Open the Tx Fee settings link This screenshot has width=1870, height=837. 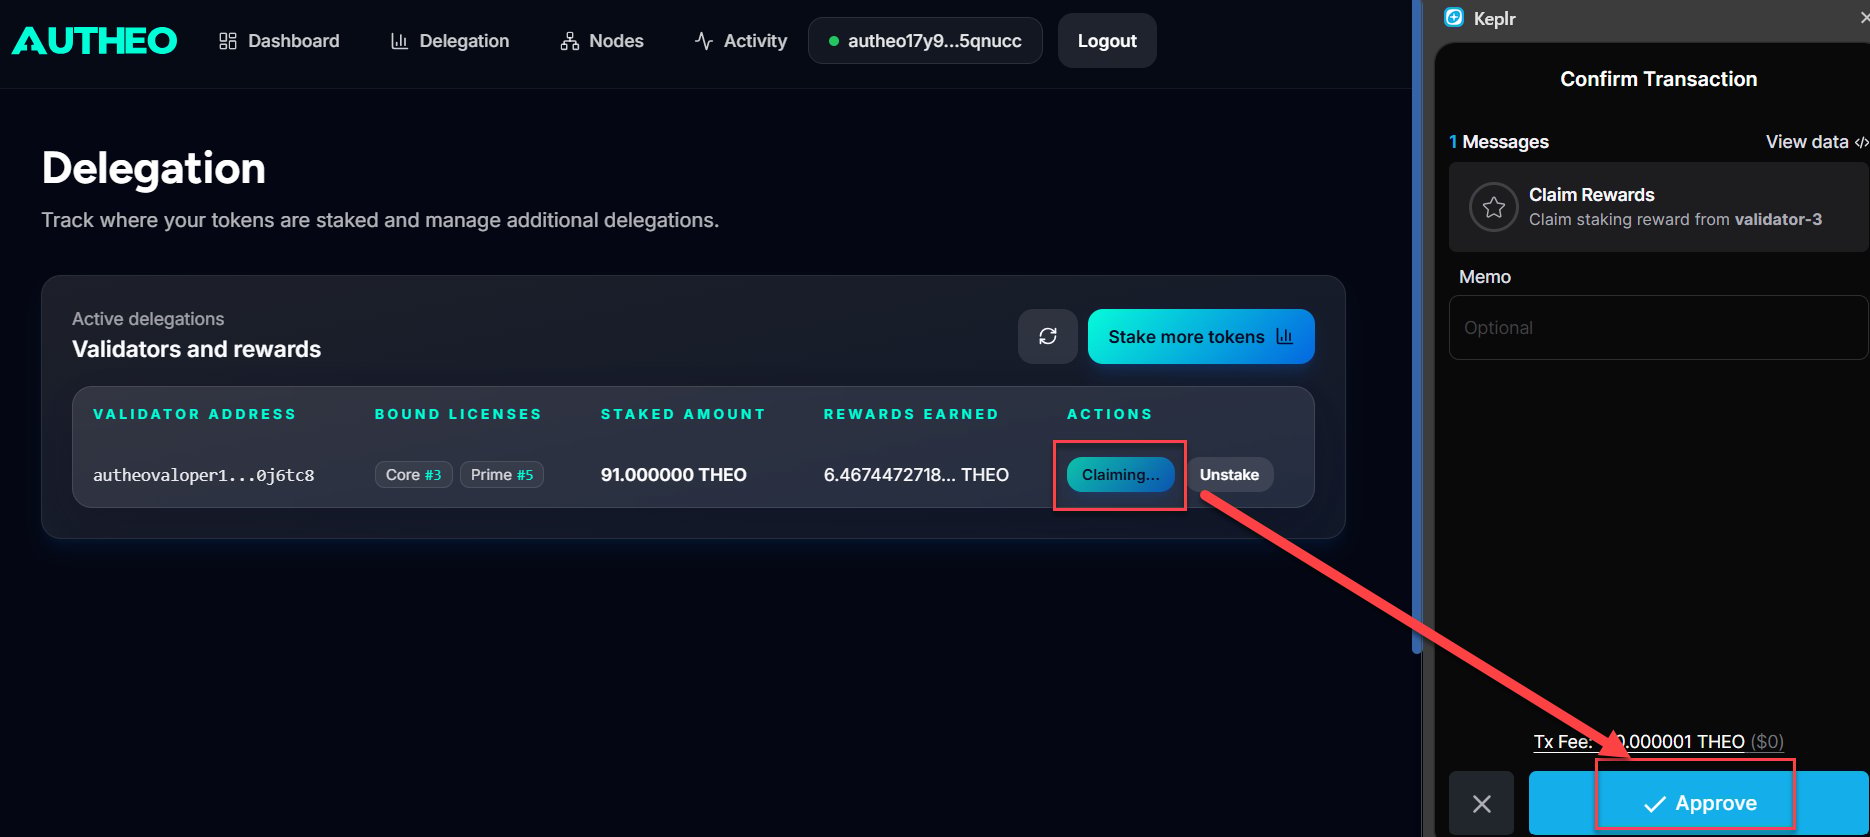click(x=1659, y=742)
